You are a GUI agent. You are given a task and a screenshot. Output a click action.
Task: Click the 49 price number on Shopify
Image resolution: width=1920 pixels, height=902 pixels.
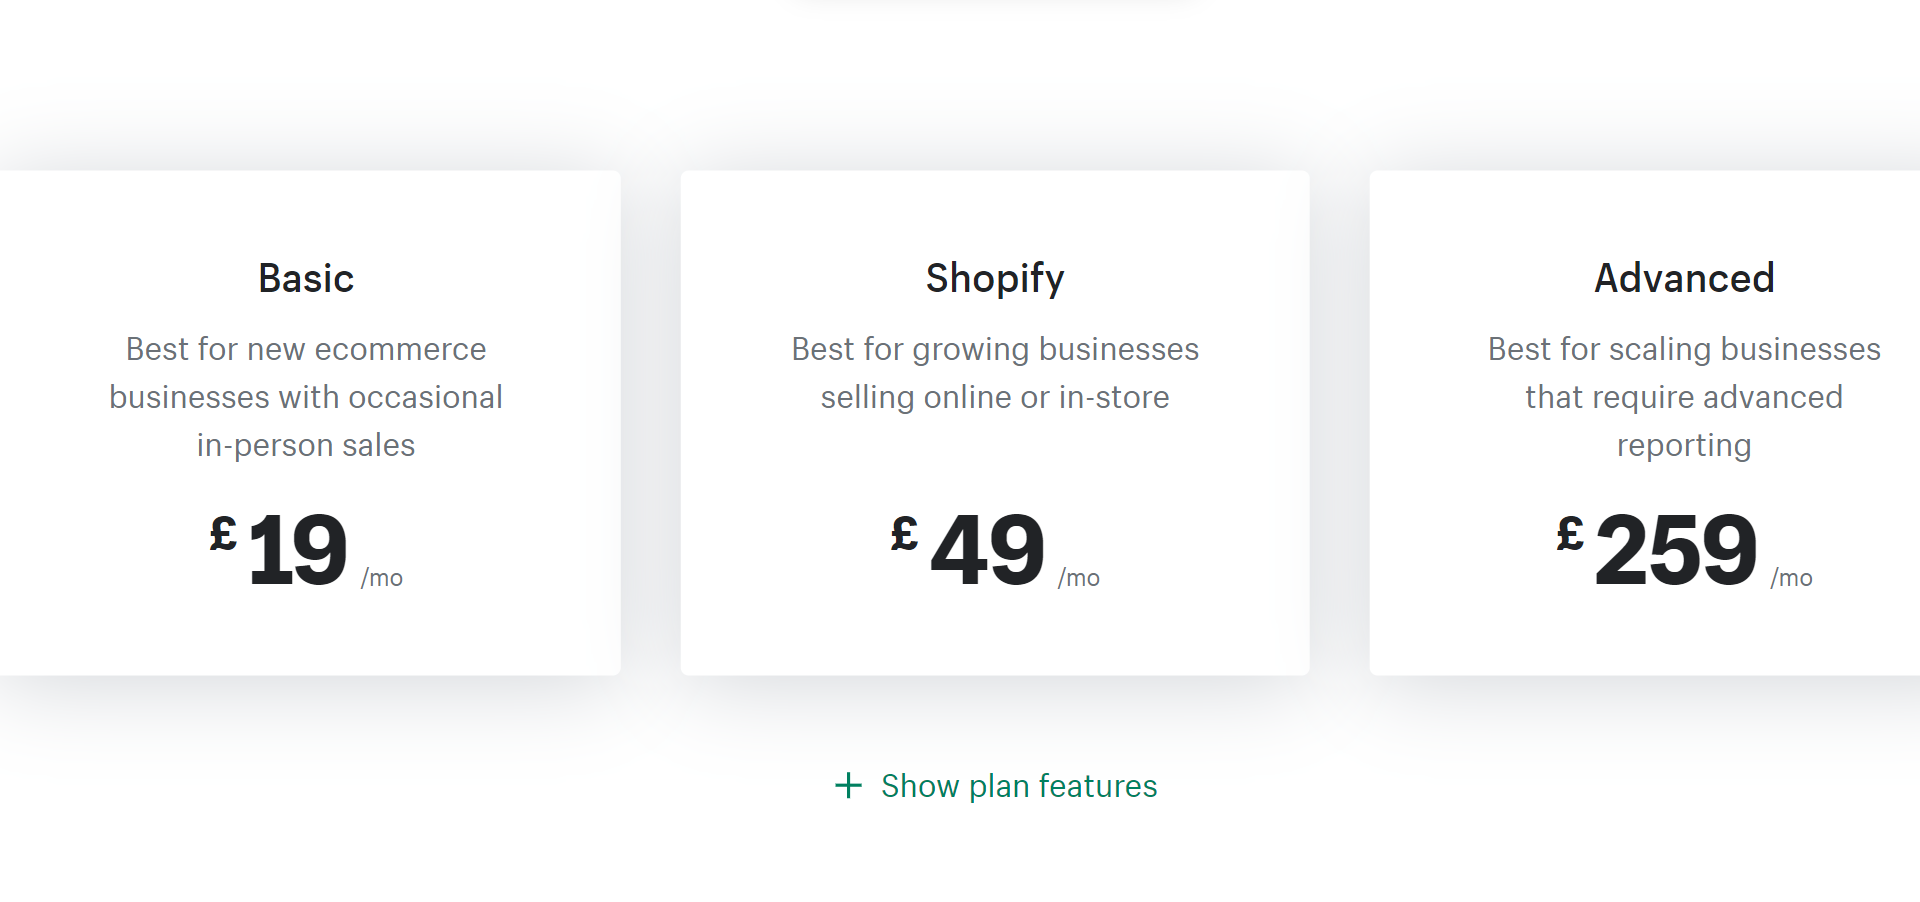pyautogui.click(x=988, y=549)
